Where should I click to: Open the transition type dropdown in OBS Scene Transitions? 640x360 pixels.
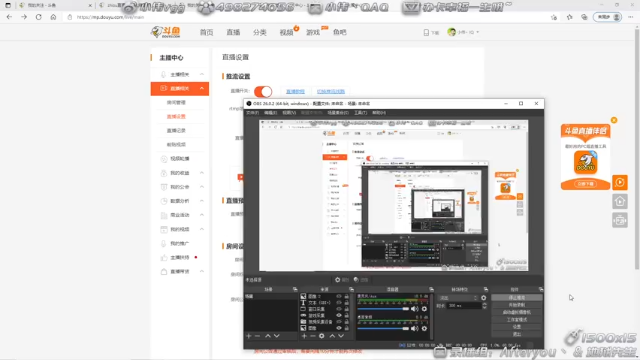[458, 298]
